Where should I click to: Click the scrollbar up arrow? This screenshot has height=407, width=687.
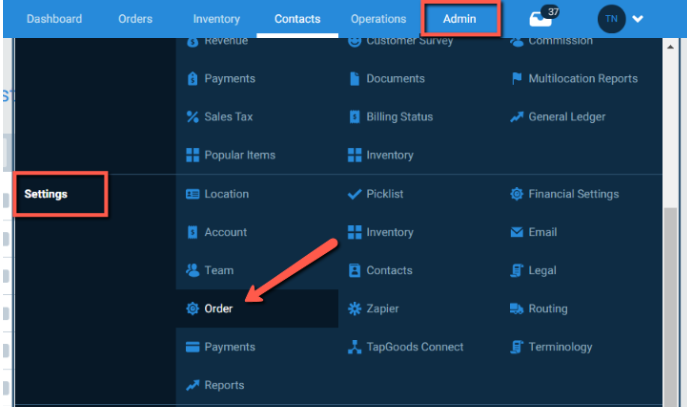coord(670,46)
